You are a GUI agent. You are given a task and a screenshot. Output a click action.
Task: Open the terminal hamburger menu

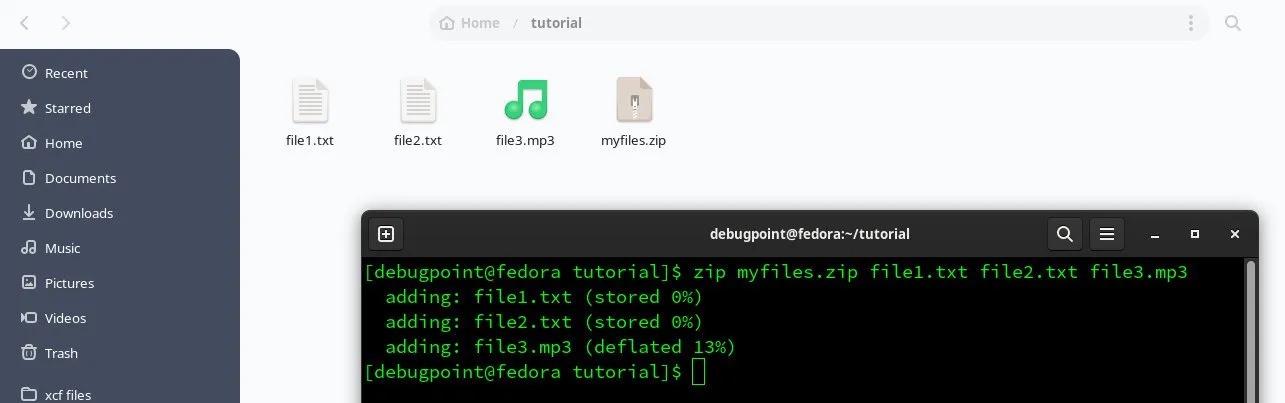coord(1107,234)
